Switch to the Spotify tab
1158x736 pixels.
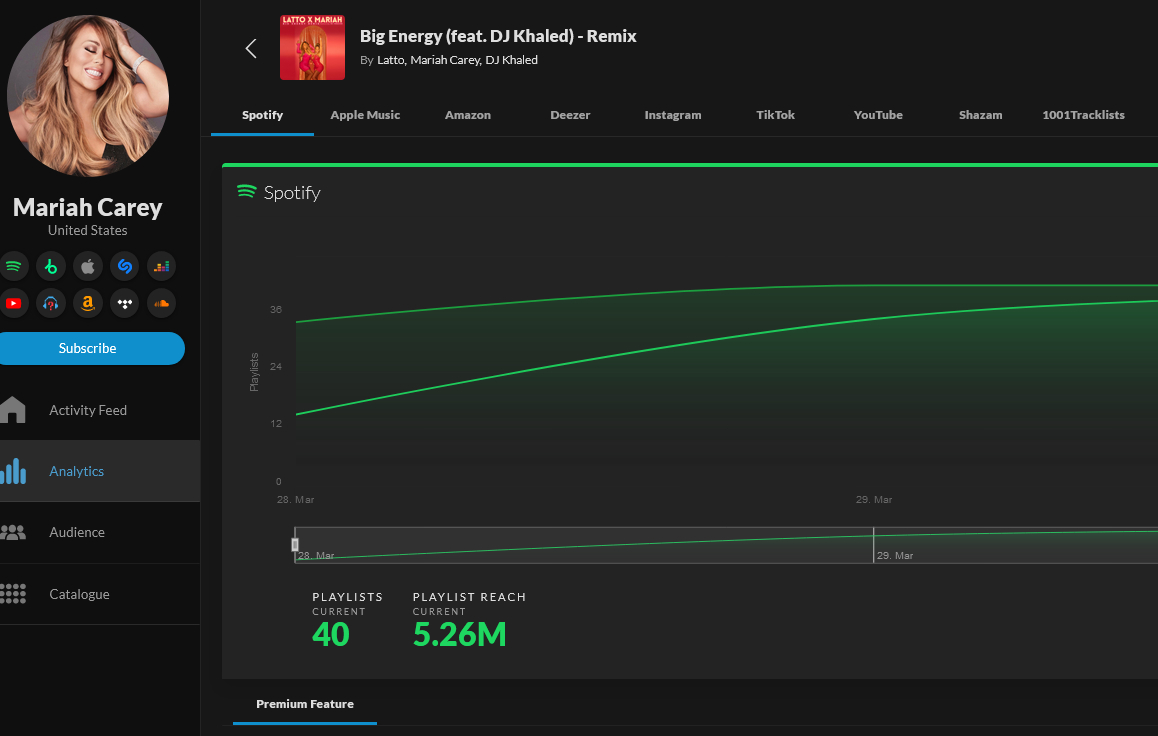(x=262, y=115)
